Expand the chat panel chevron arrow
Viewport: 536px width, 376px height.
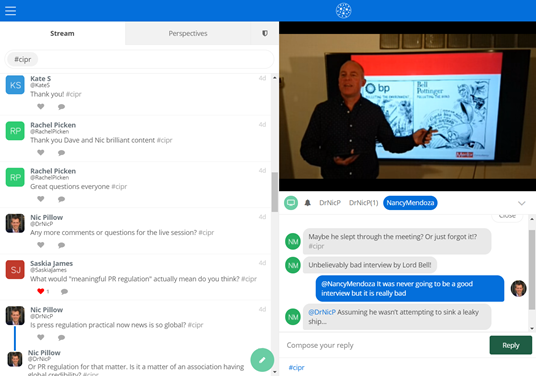(x=521, y=203)
